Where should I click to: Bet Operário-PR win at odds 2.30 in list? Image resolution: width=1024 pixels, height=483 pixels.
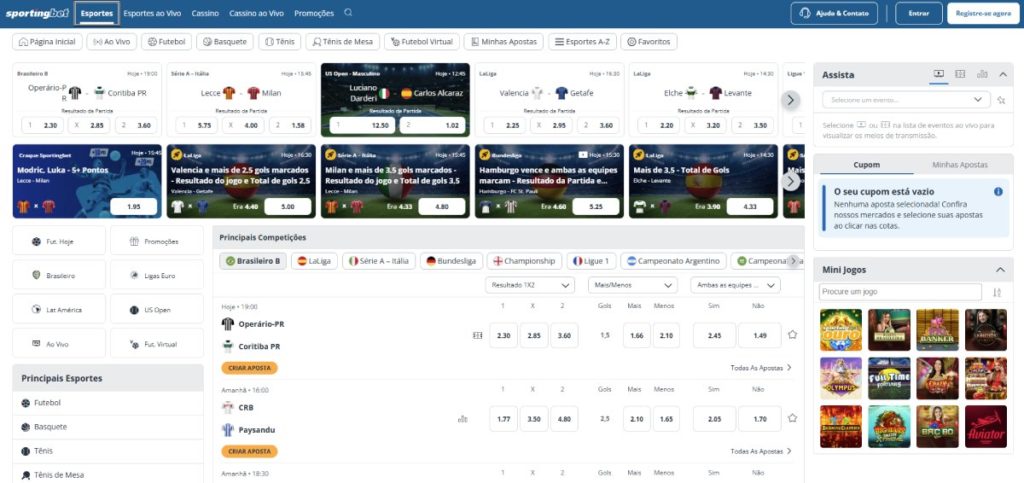503,335
